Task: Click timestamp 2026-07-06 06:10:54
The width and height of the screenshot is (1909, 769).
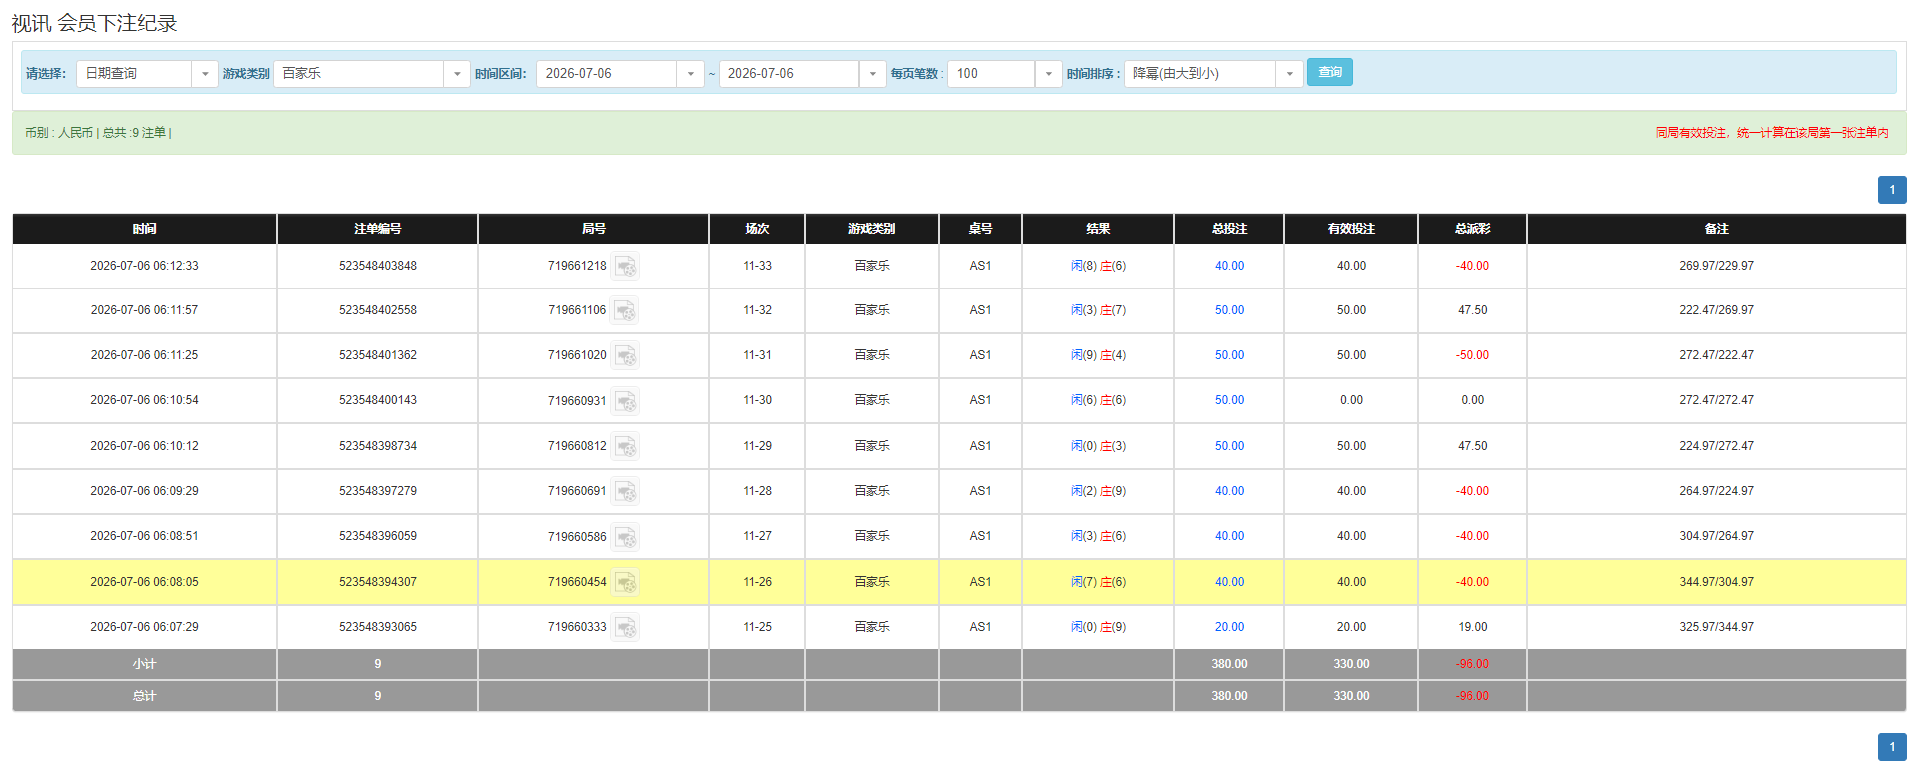Action: [144, 400]
